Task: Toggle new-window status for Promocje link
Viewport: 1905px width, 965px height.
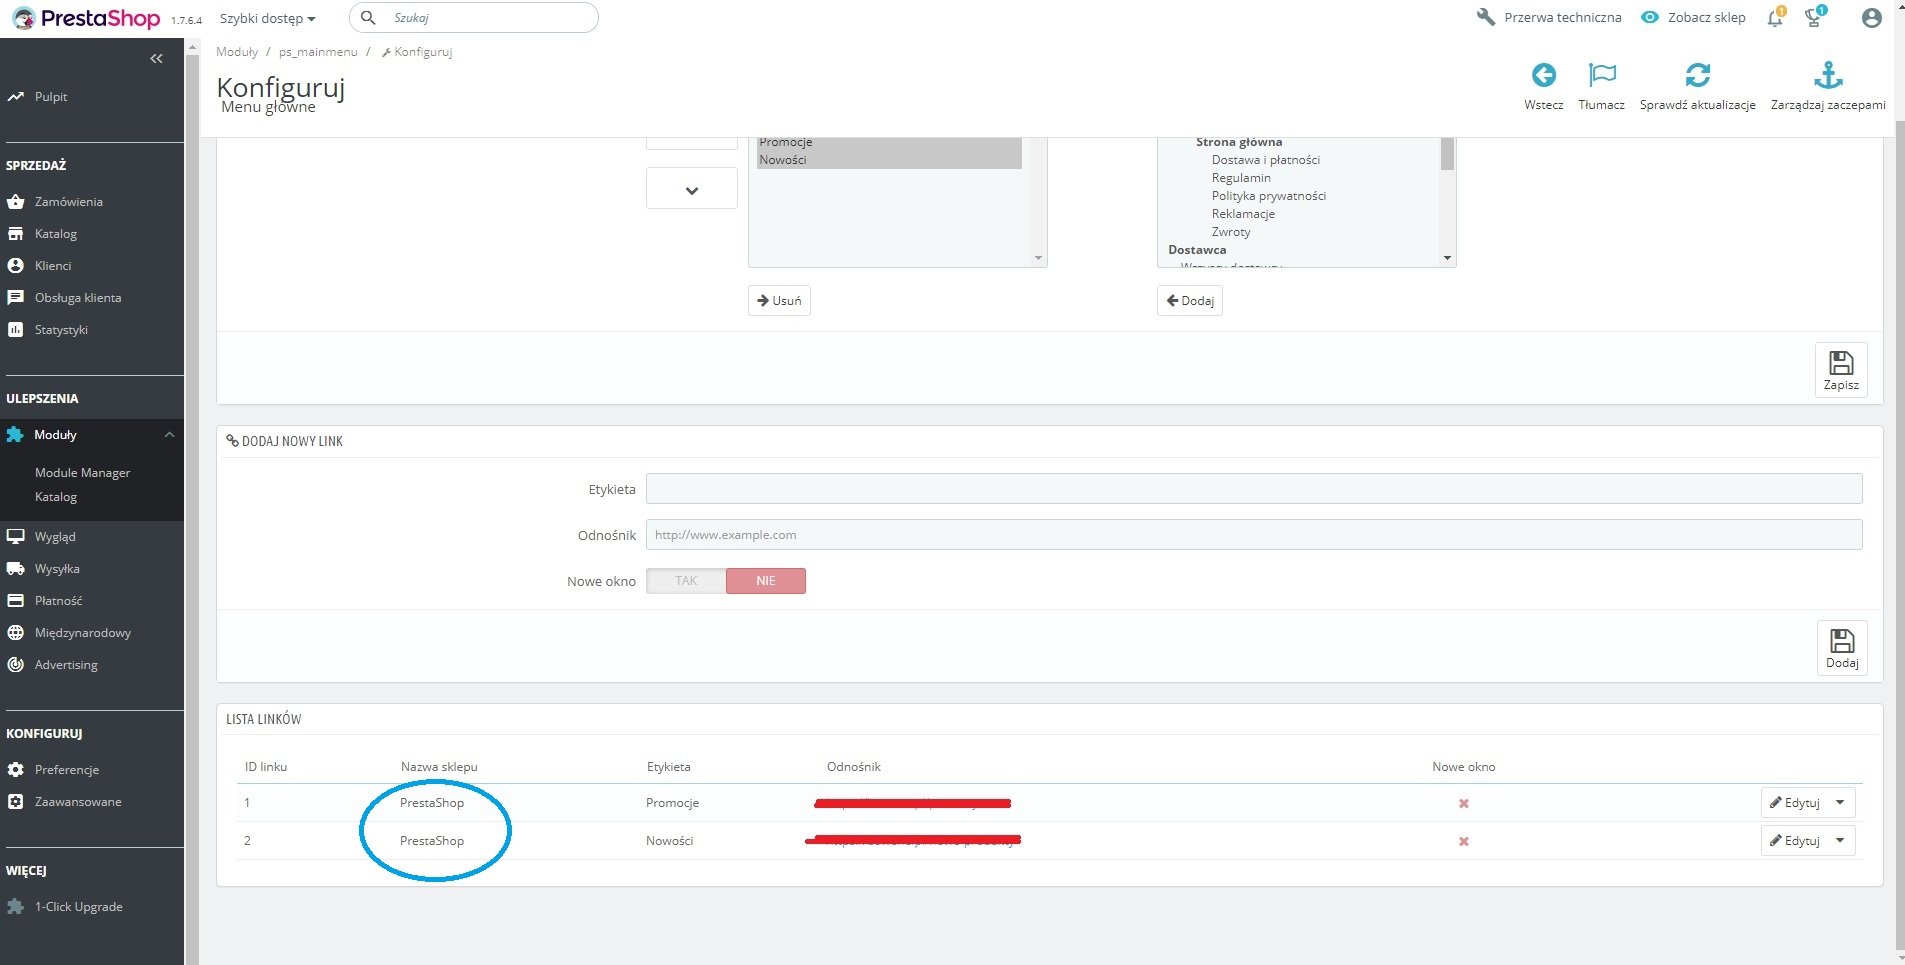Action: click(x=1464, y=803)
